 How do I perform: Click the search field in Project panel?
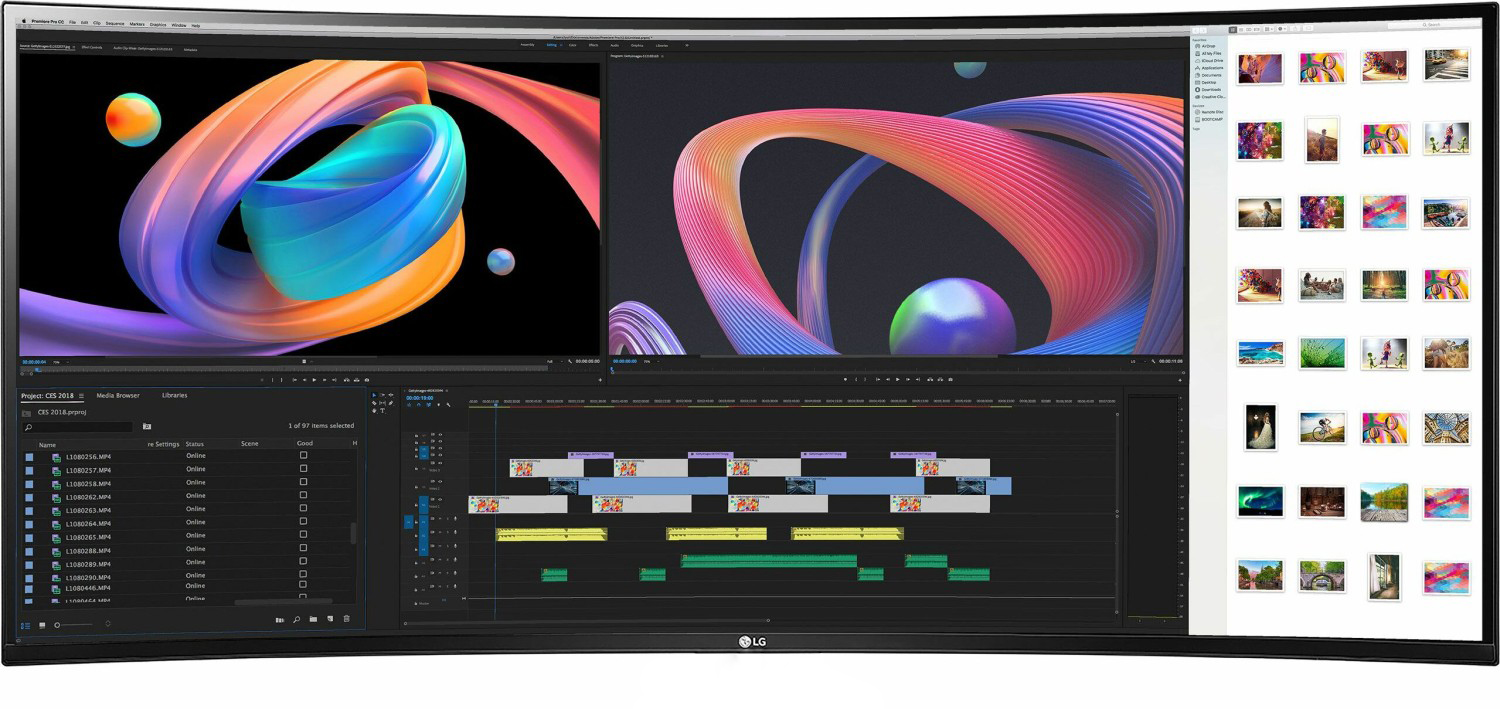tap(78, 427)
